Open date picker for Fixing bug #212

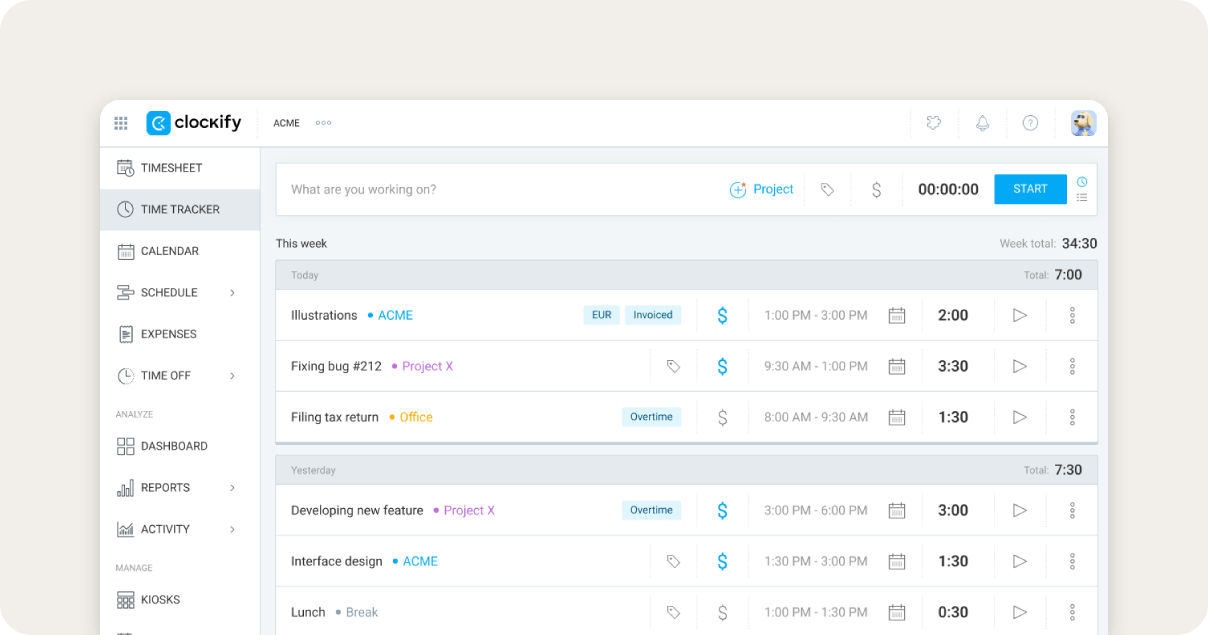[x=897, y=366]
